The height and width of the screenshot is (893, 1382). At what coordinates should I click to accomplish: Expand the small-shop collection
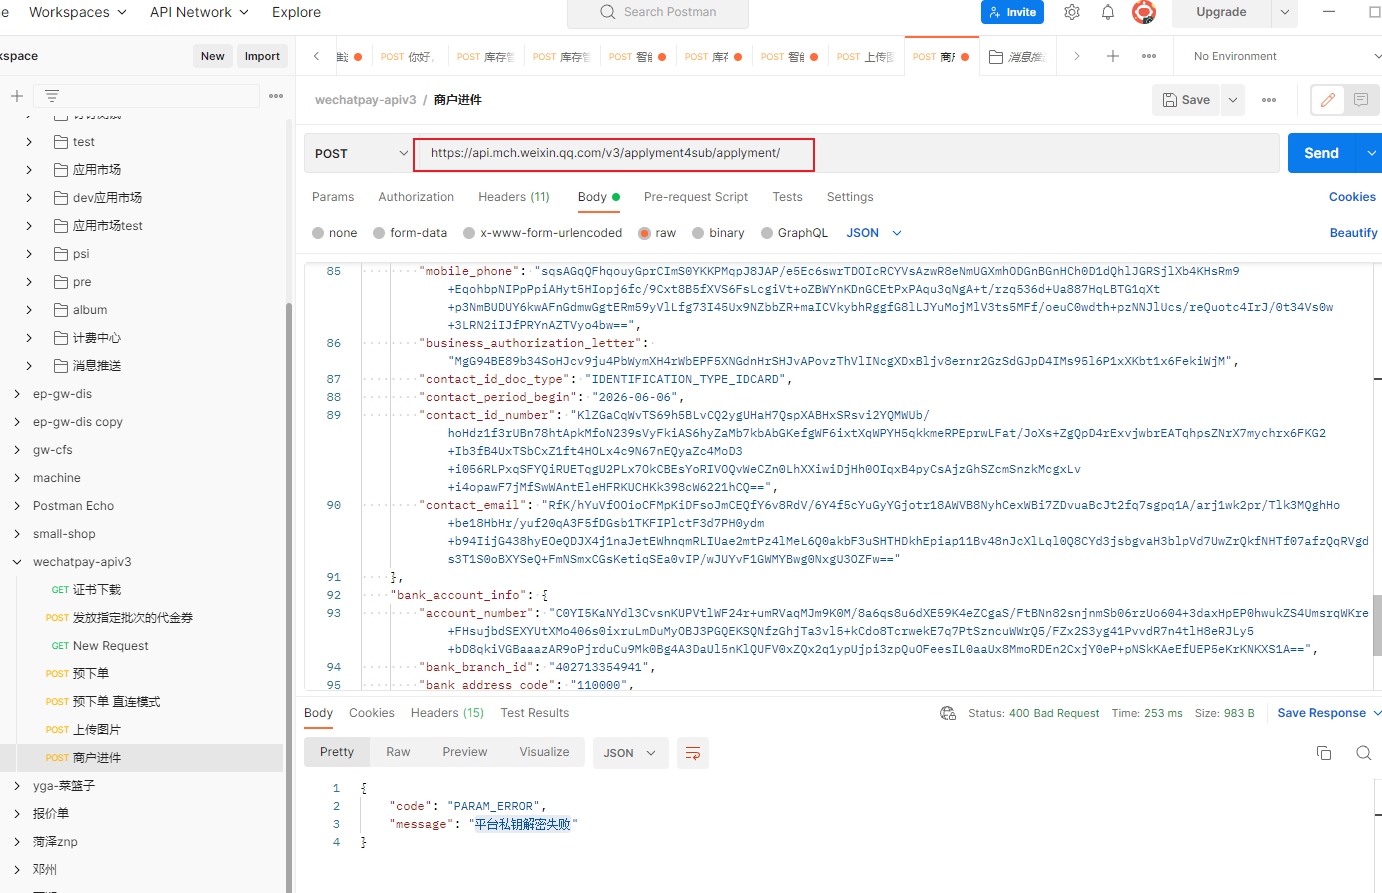pyautogui.click(x=17, y=534)
